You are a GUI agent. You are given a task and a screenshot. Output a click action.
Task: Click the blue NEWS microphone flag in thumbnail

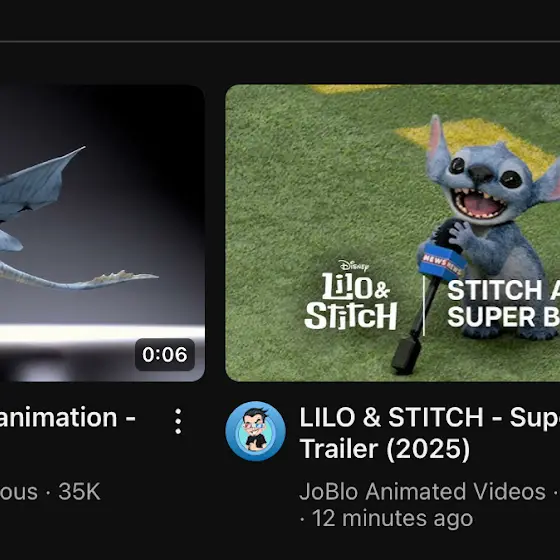tap(443, 262)
